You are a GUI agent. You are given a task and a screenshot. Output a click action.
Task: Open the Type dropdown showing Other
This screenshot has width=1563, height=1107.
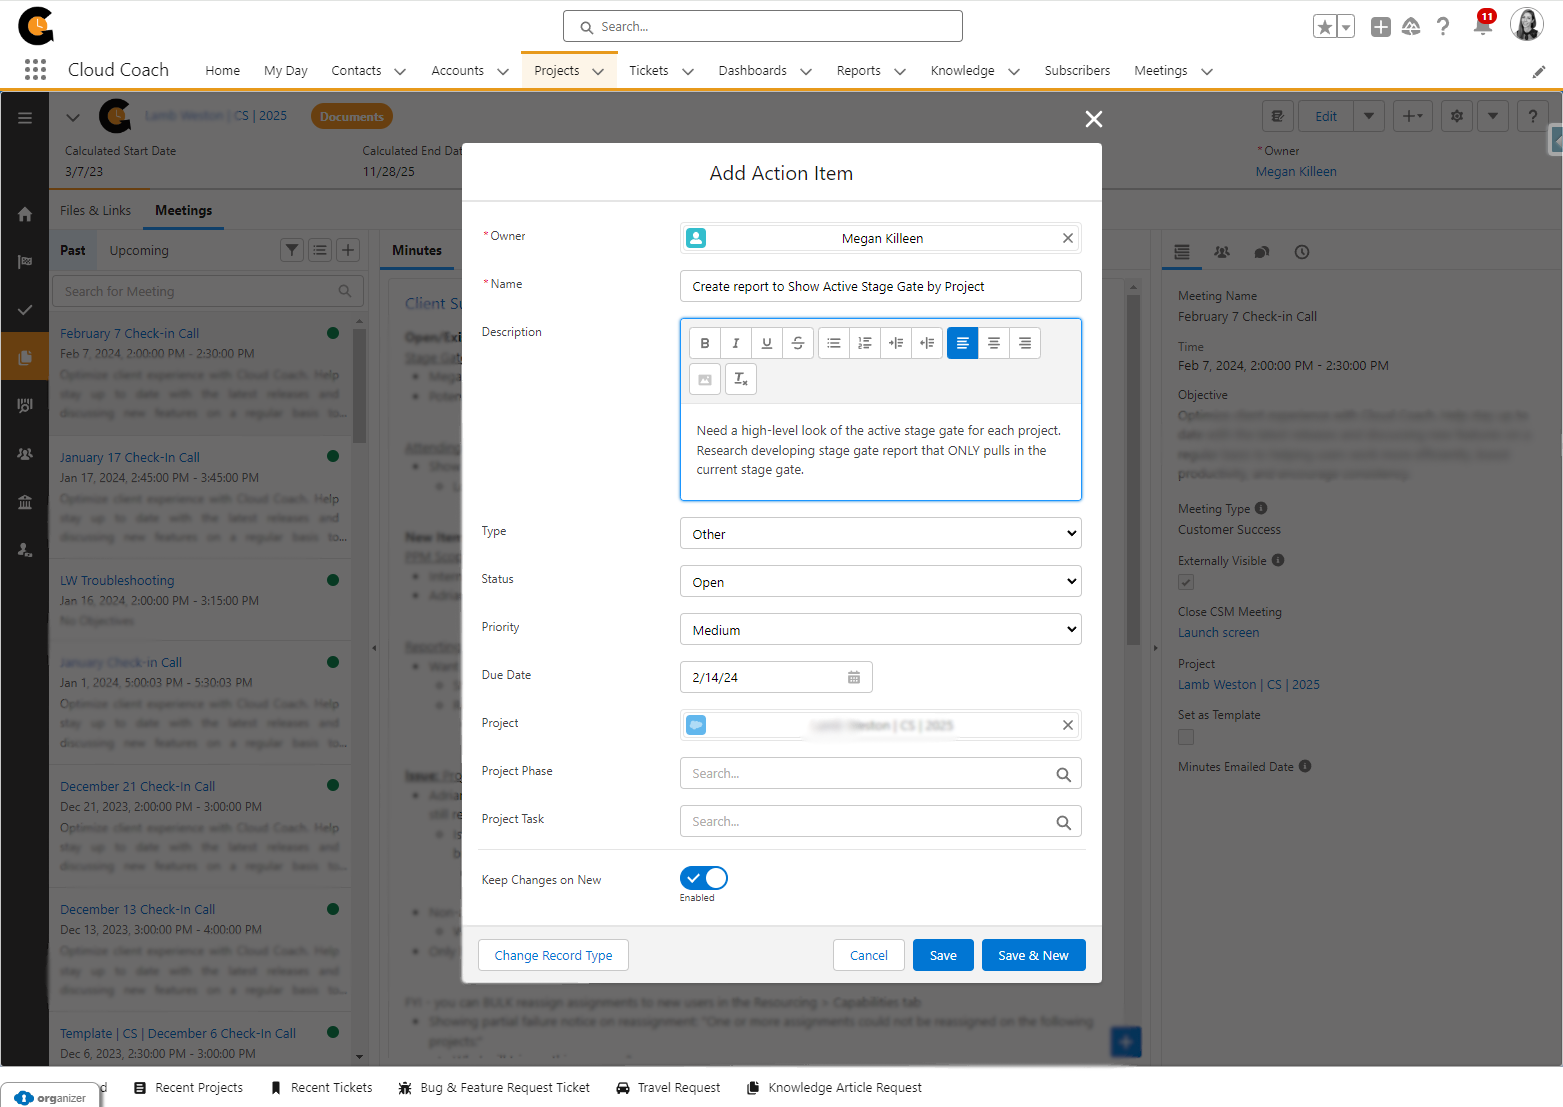coord(880,533)
